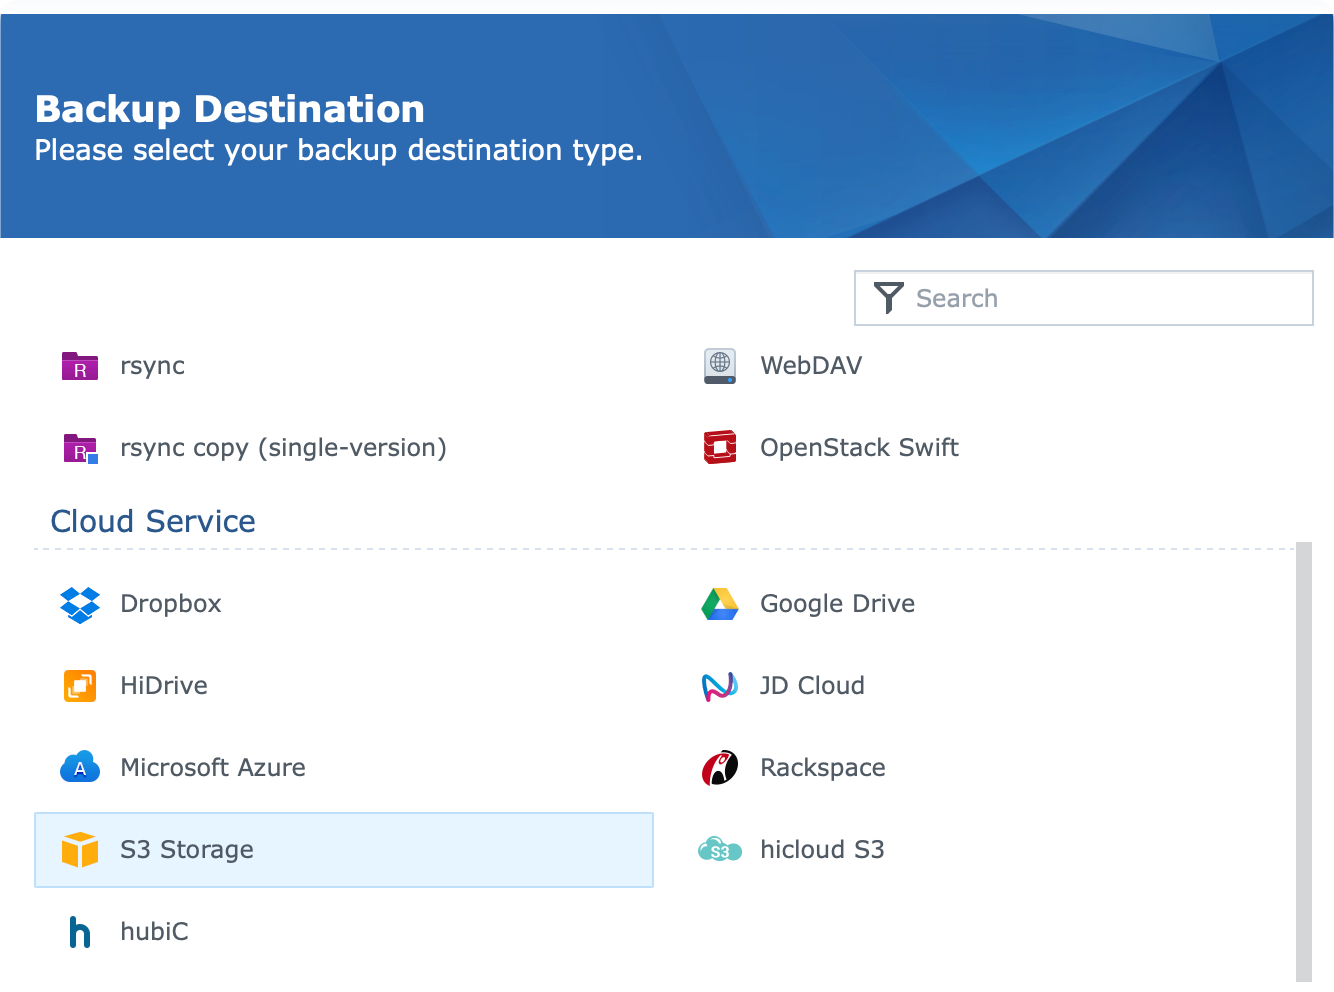Click the rsync purple folder icon
This screenshot has width=1334, height=992.
[80, 366]
